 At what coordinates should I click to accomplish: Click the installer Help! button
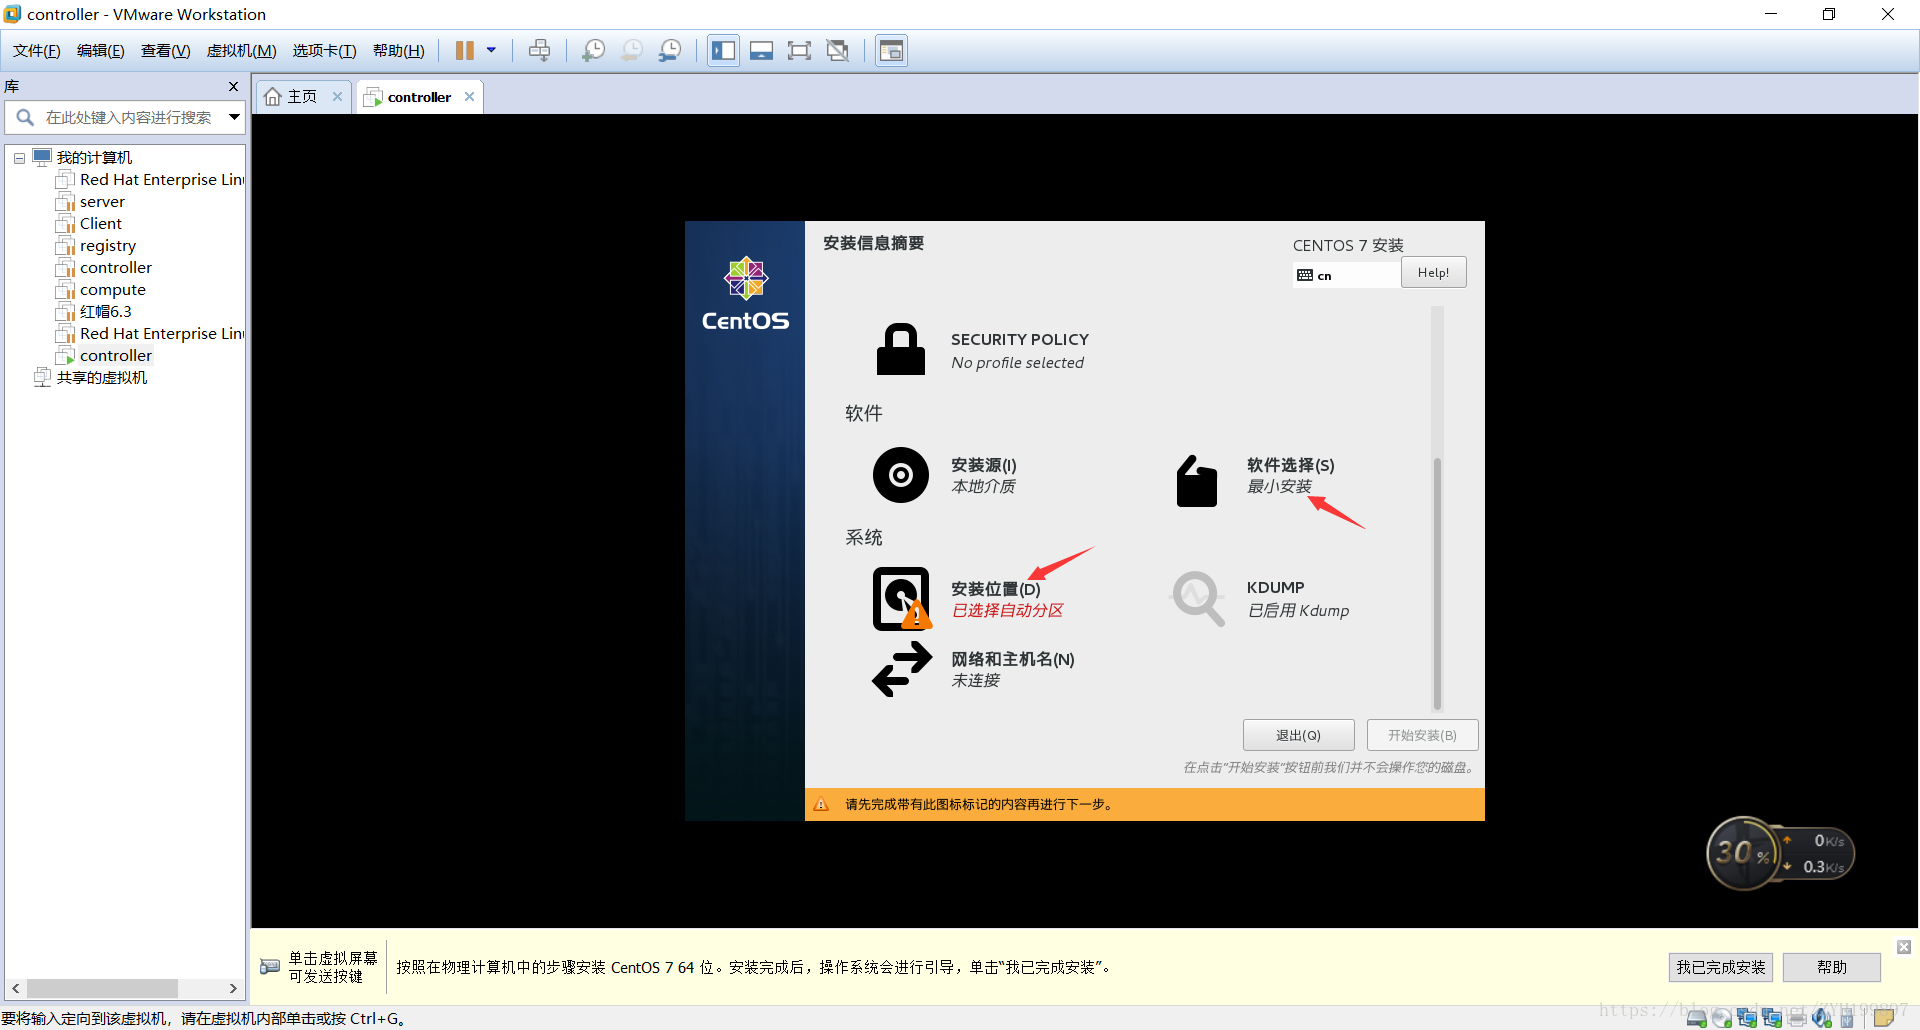pyautogui.click(x=1433, y=273)
